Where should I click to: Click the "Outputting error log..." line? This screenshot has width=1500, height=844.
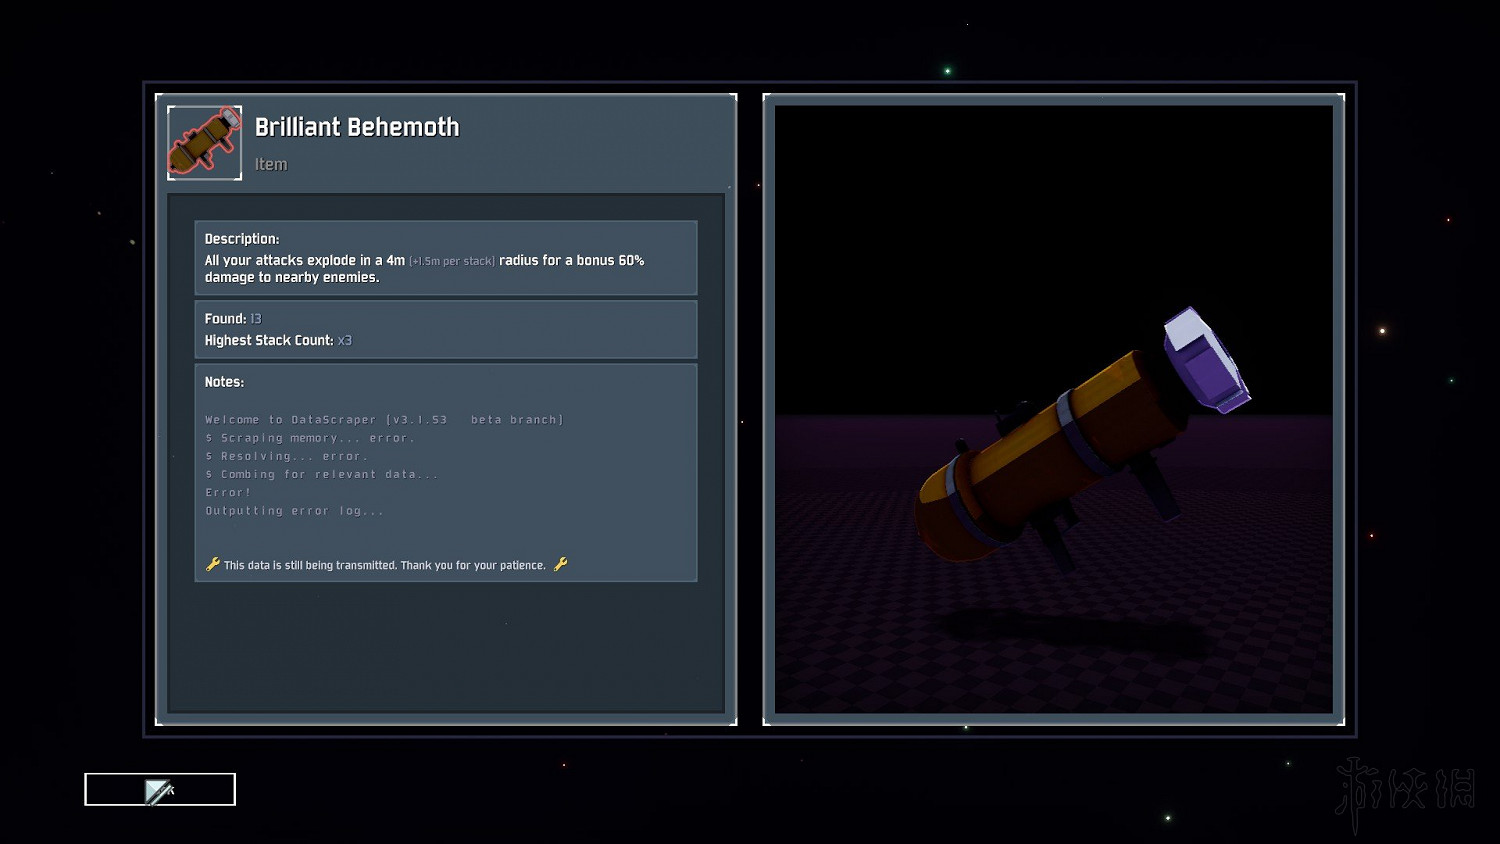point(294,511)
